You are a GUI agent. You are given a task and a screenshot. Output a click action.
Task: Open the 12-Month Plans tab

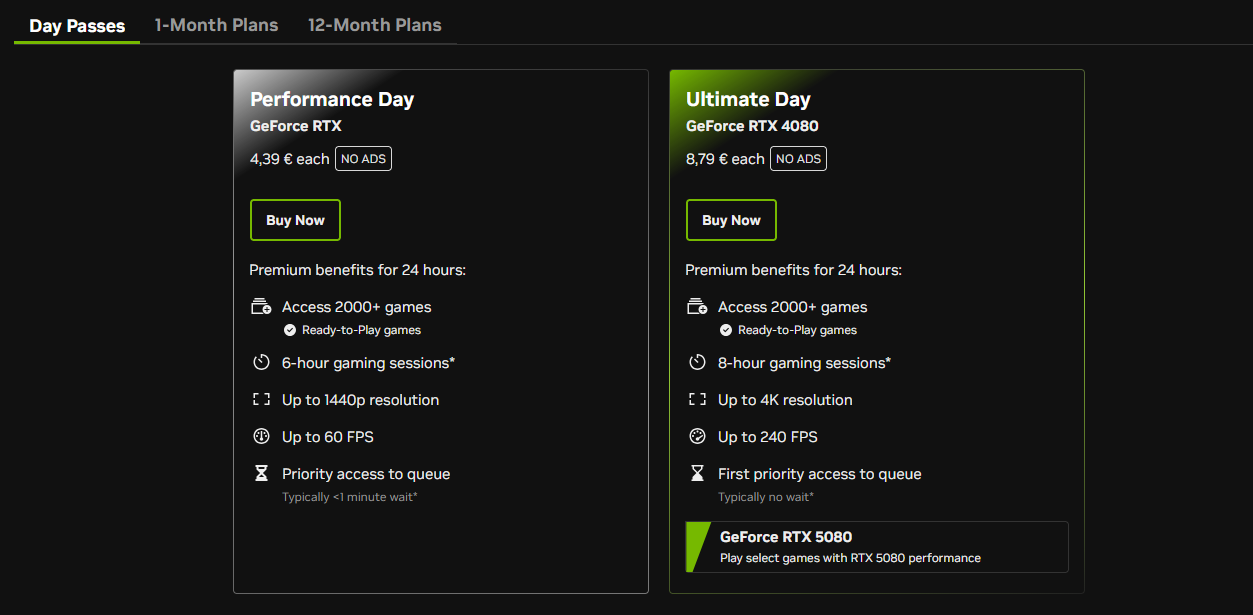[x=374, y=25]
